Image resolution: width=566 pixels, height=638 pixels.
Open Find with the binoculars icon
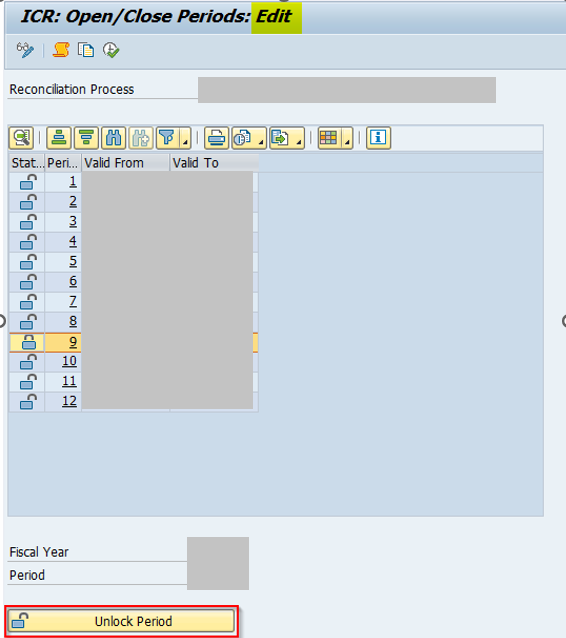pyautogui.click(x=114, y=138)
